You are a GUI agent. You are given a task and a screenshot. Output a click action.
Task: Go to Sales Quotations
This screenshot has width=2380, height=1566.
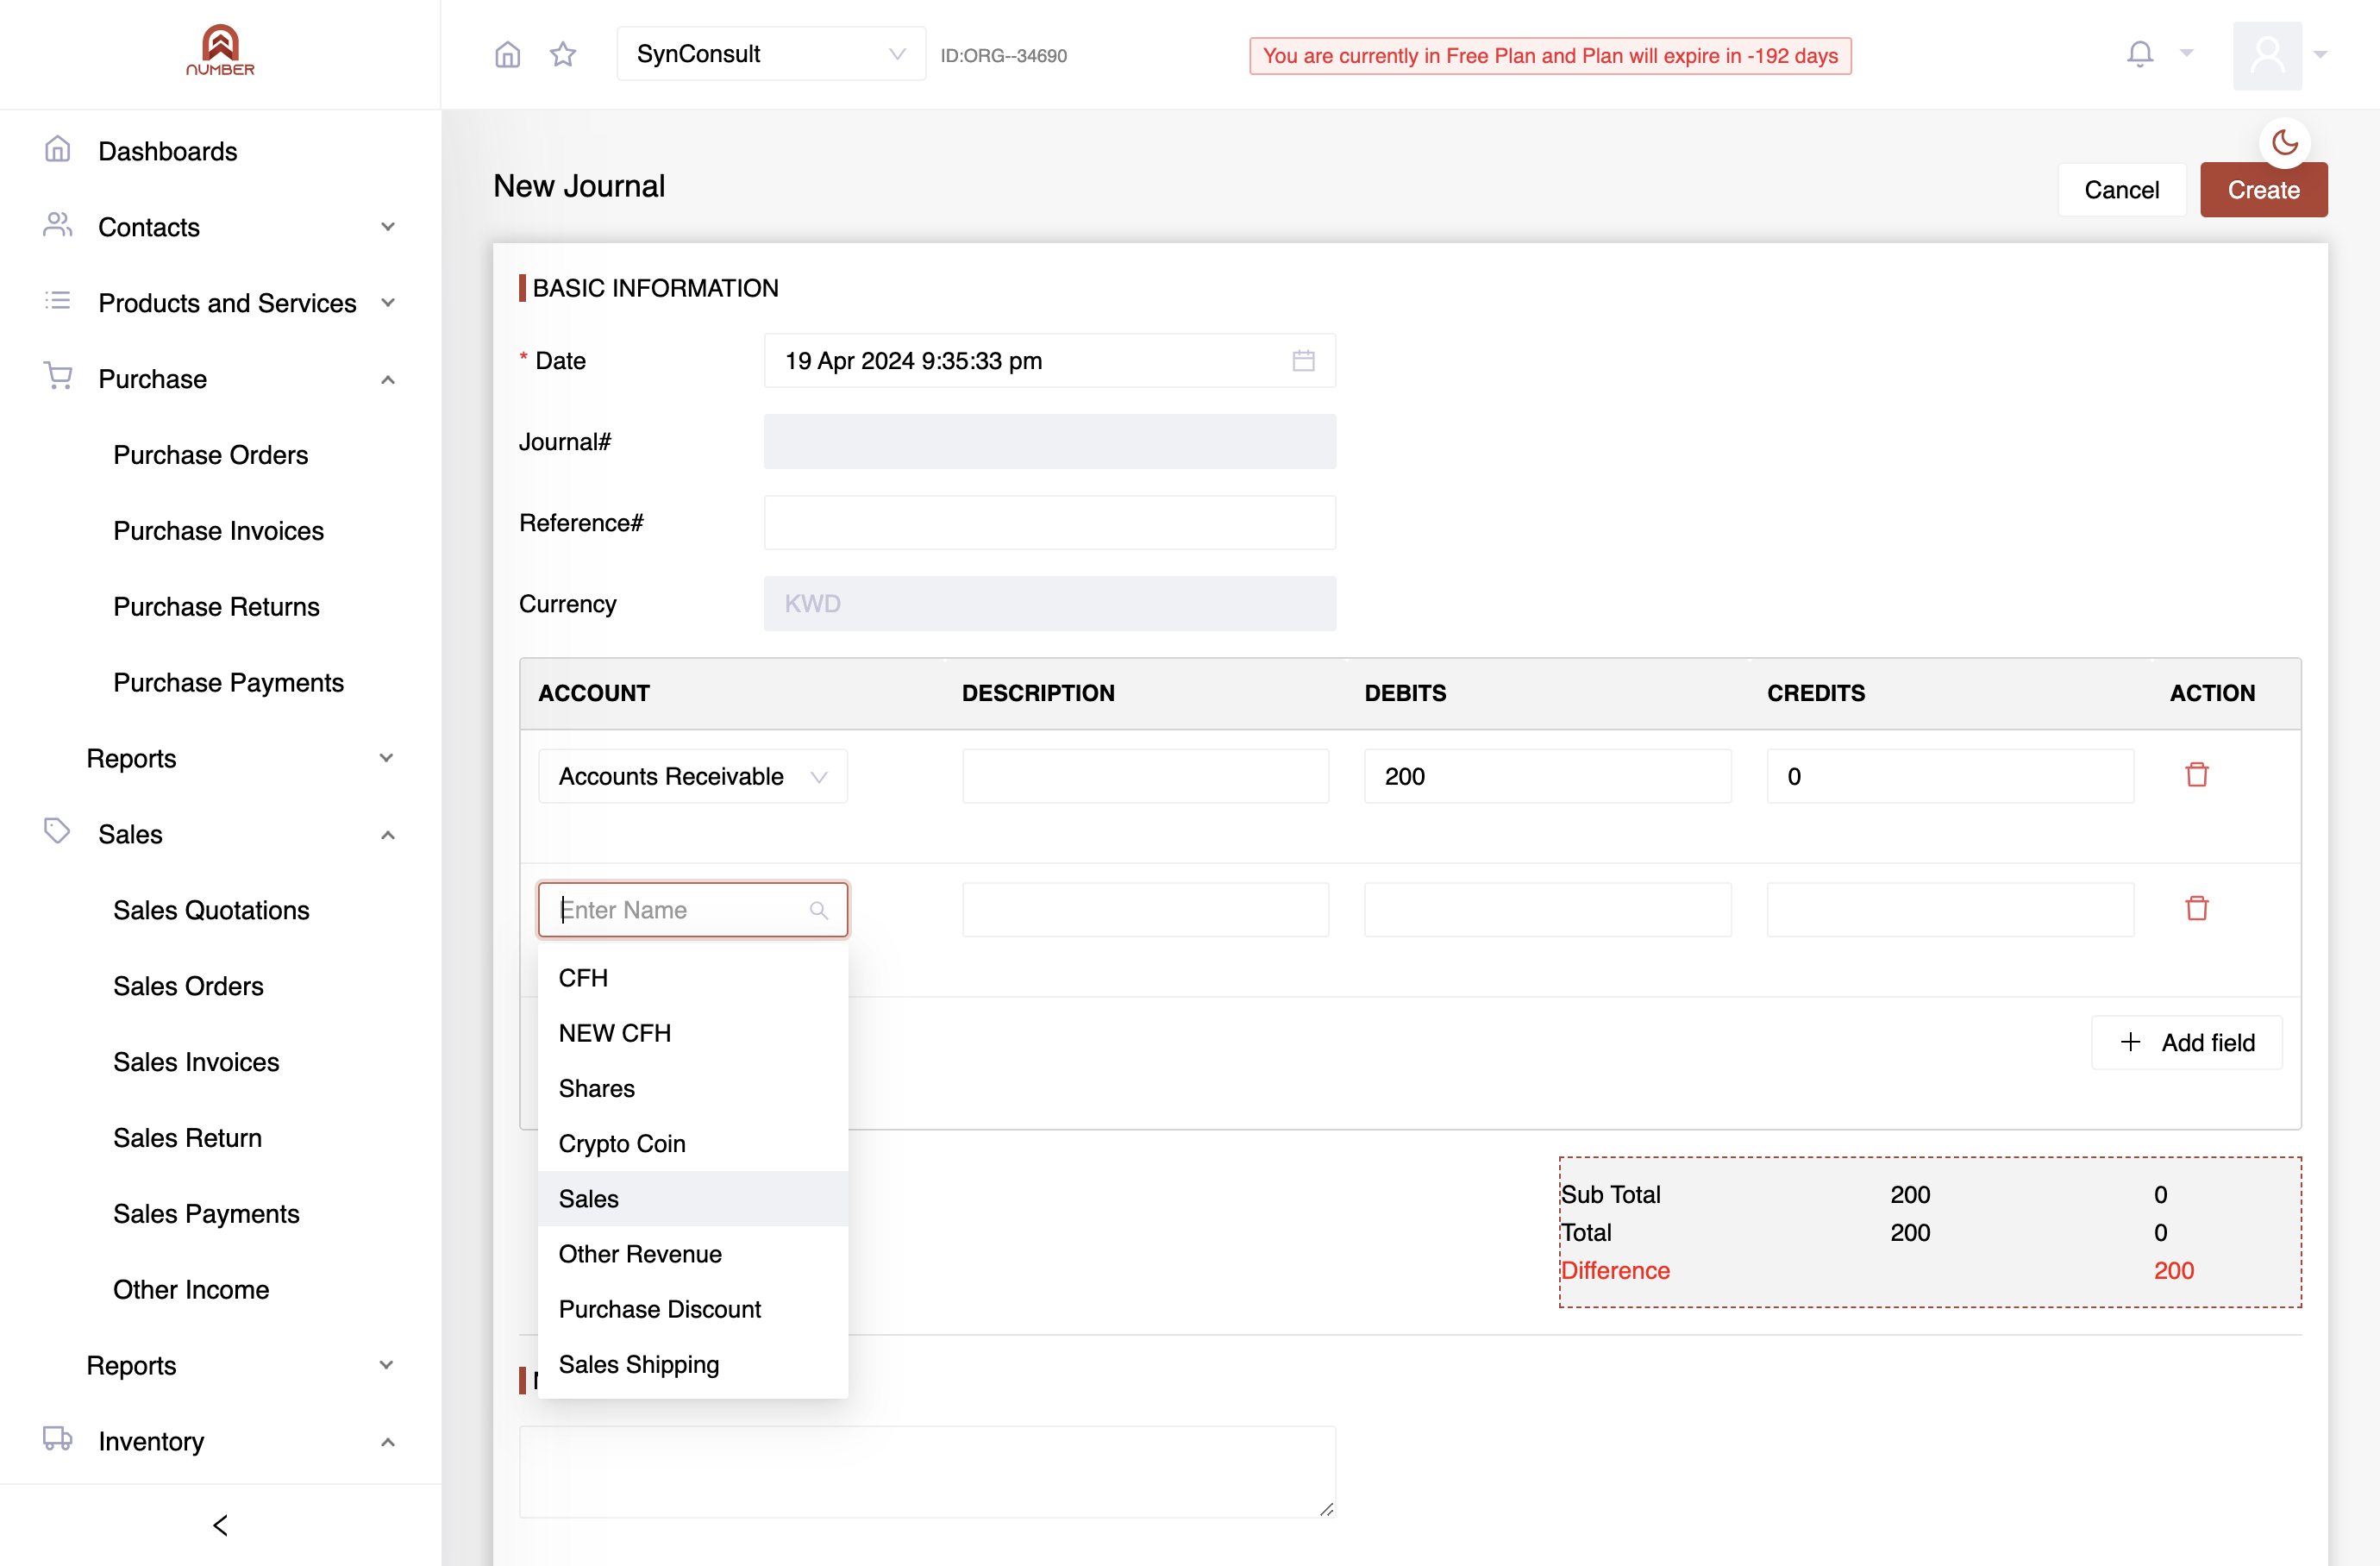click(x=211, y=910)
